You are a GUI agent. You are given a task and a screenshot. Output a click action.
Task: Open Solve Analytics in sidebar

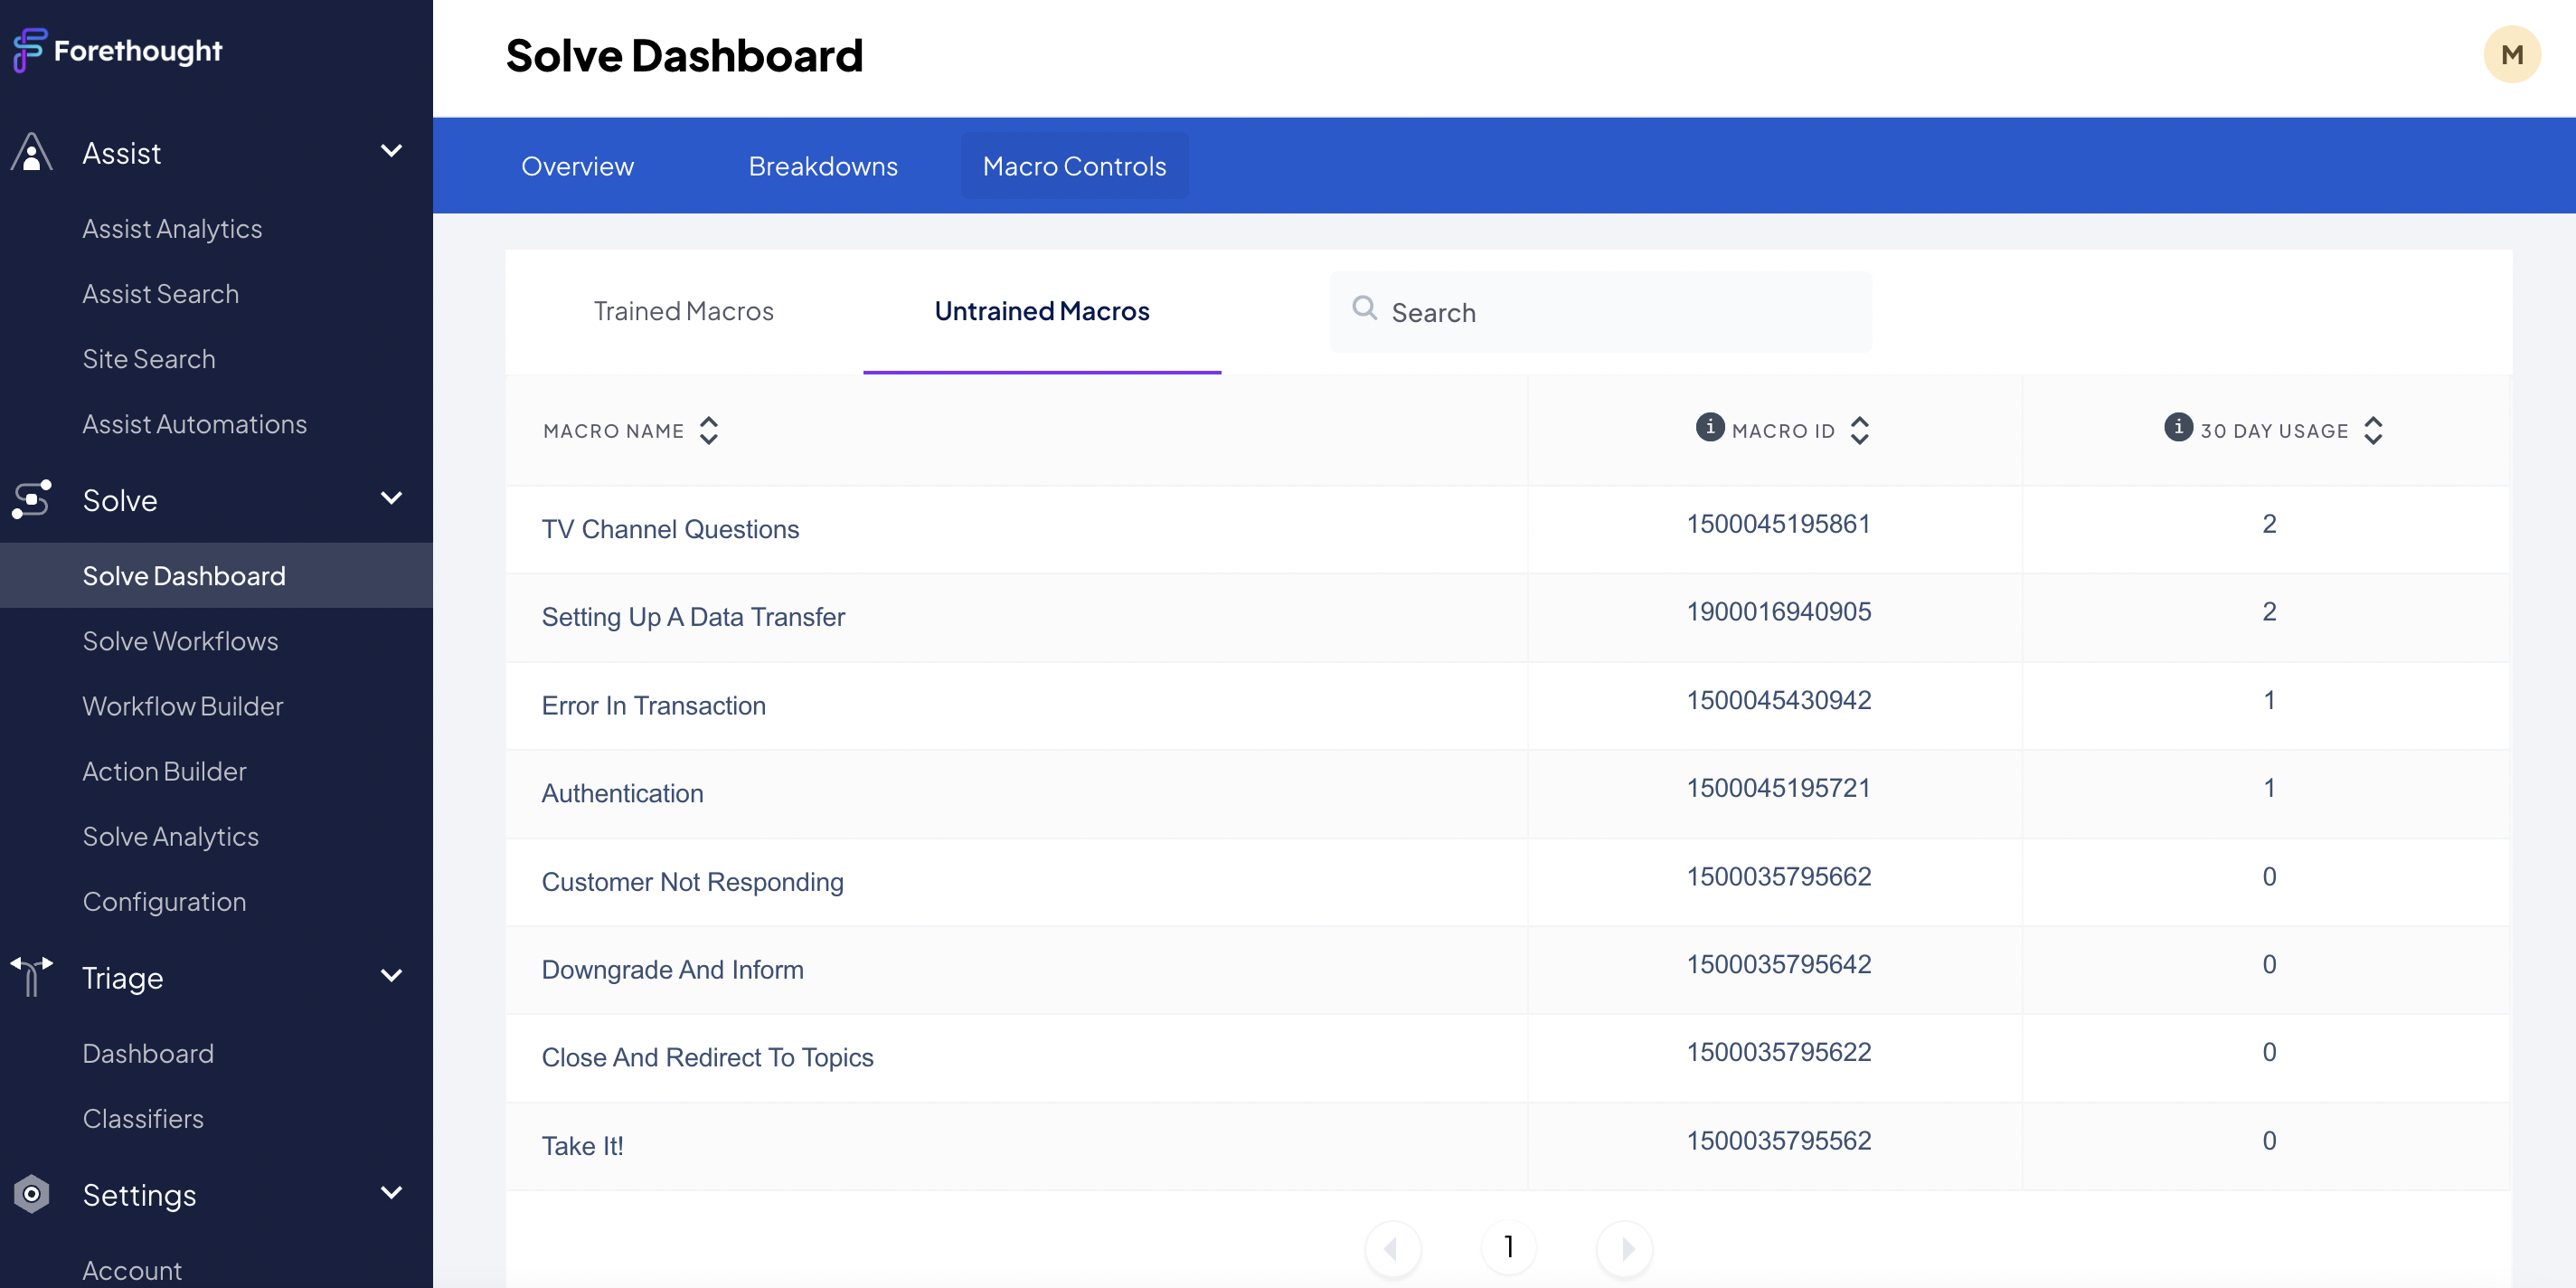[x=170, y=836]
